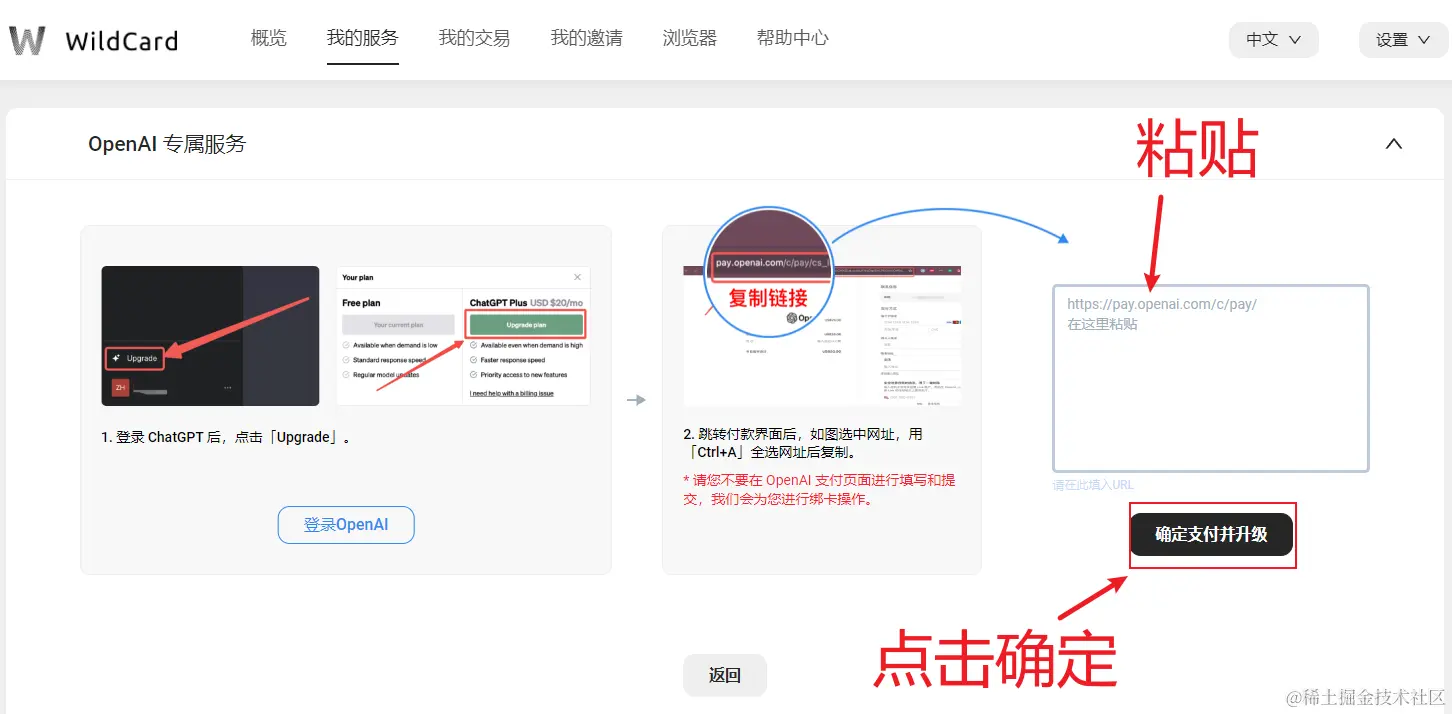Click the step 1 登录 ChatGPT instruction text
The image size is (1452, 714).
226,438
